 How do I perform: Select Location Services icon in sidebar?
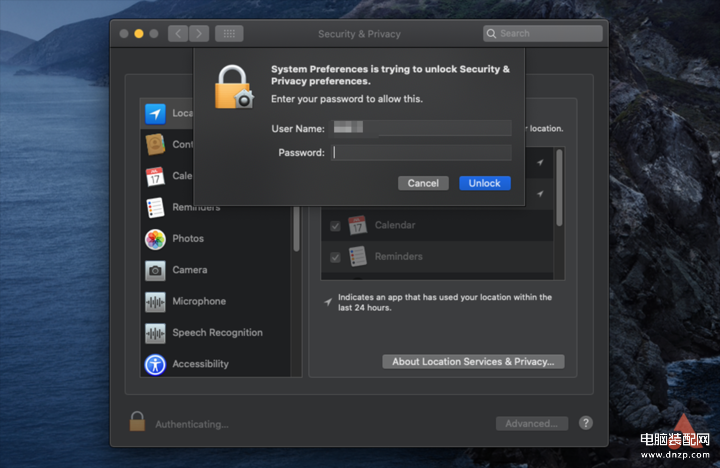155,113
